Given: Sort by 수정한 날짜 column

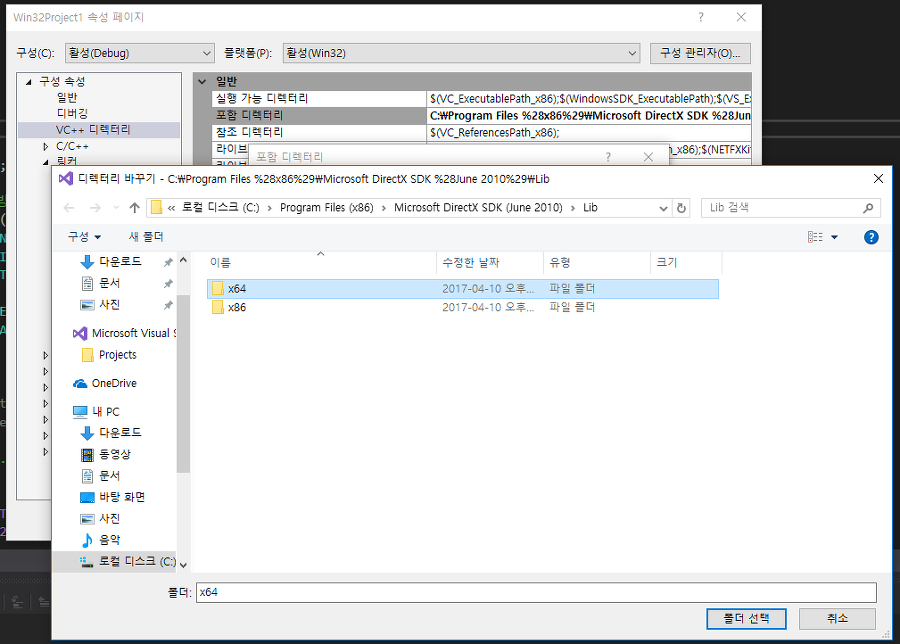Looking at the screenshot, I should [490, 262].
